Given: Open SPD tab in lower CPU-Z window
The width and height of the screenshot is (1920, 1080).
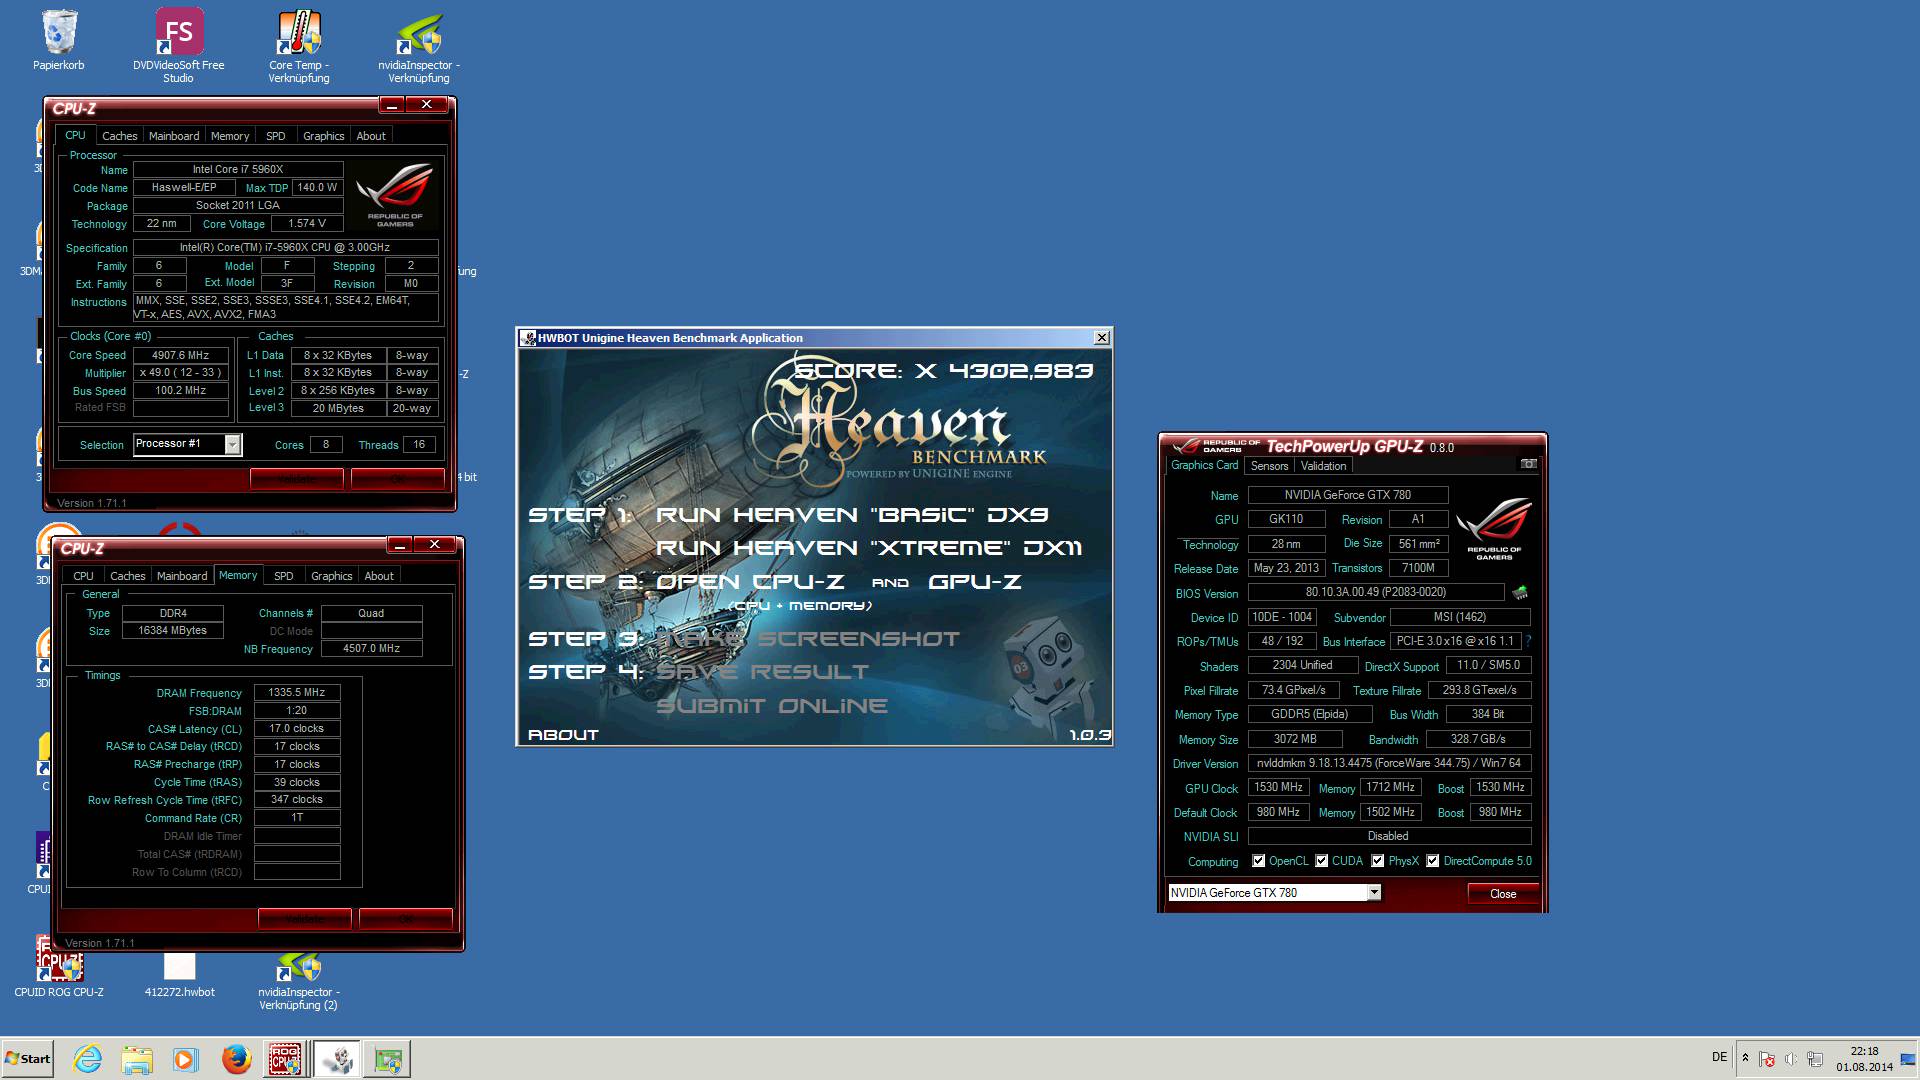Looking at the screenshot, I should (x=284, y=576).
